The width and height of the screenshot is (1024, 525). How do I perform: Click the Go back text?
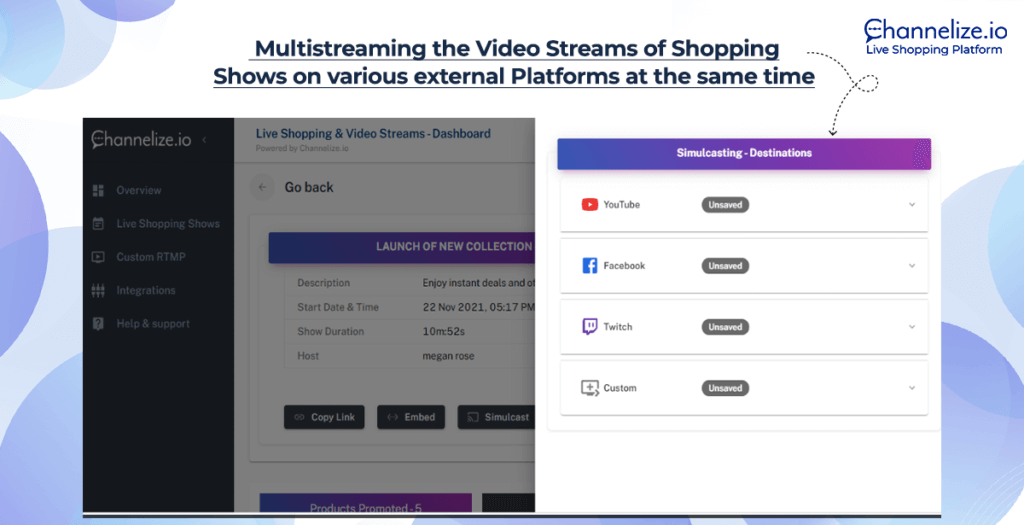tap(309, 187)
